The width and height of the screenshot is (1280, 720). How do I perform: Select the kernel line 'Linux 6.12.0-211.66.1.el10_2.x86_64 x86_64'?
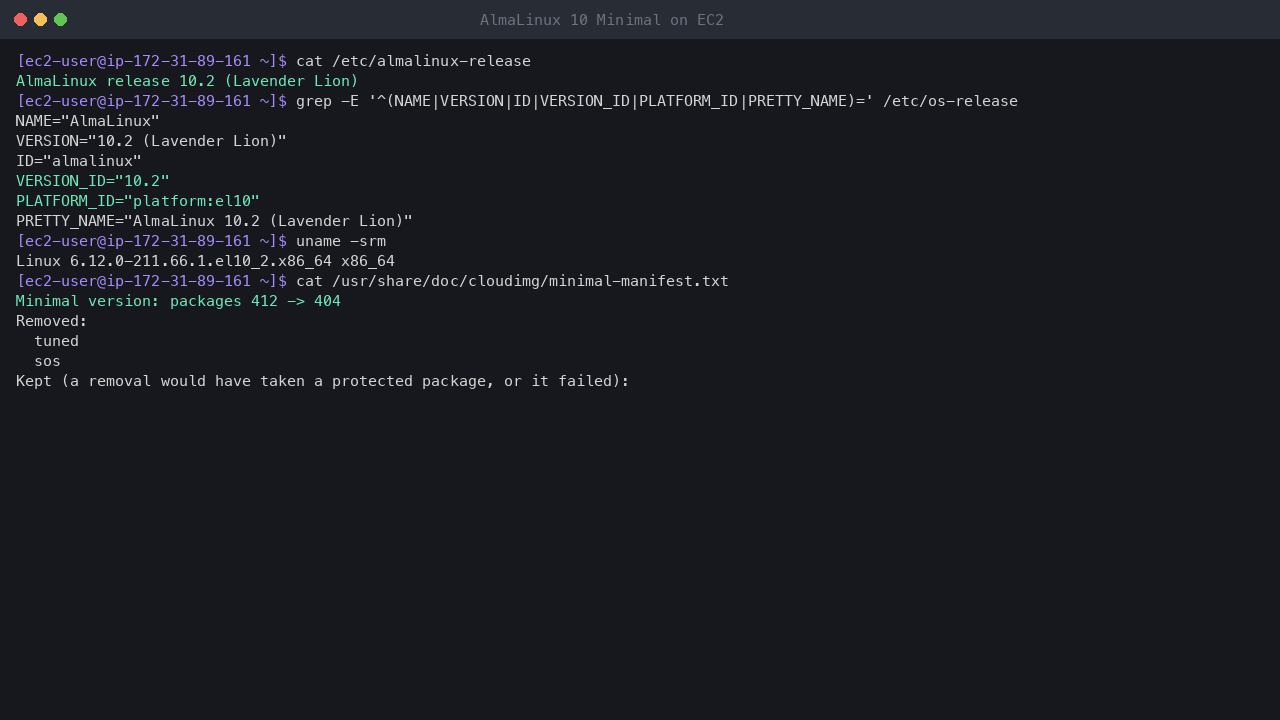pyautogui.click(x=205, y=261)
